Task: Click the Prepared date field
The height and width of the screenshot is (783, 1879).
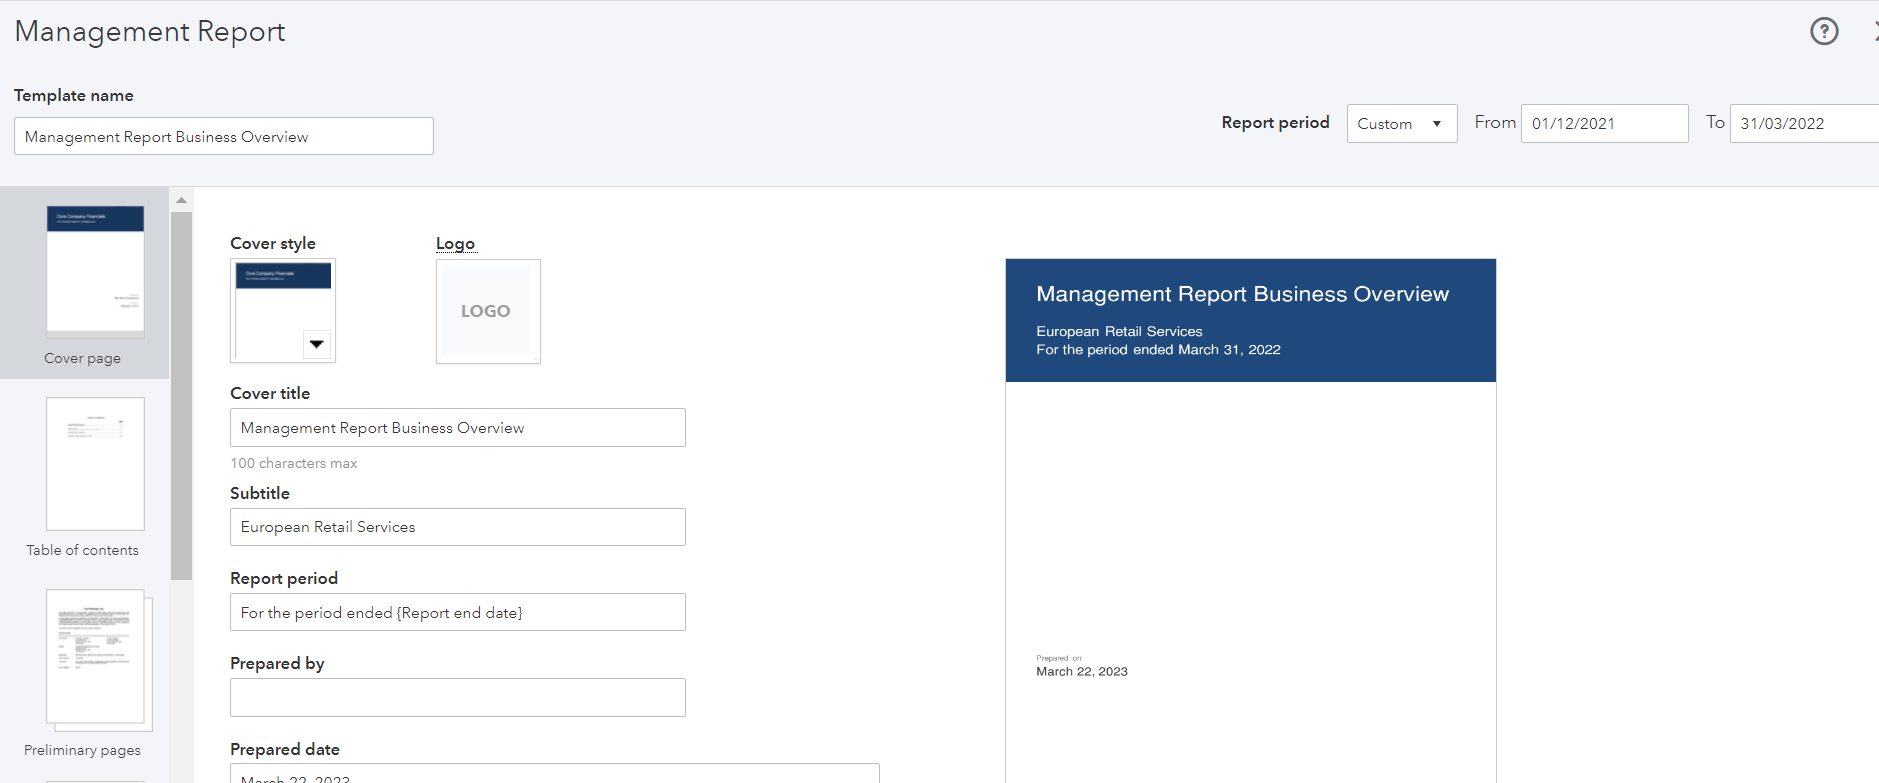Action: pyautogui.click(x=554, y=775)
